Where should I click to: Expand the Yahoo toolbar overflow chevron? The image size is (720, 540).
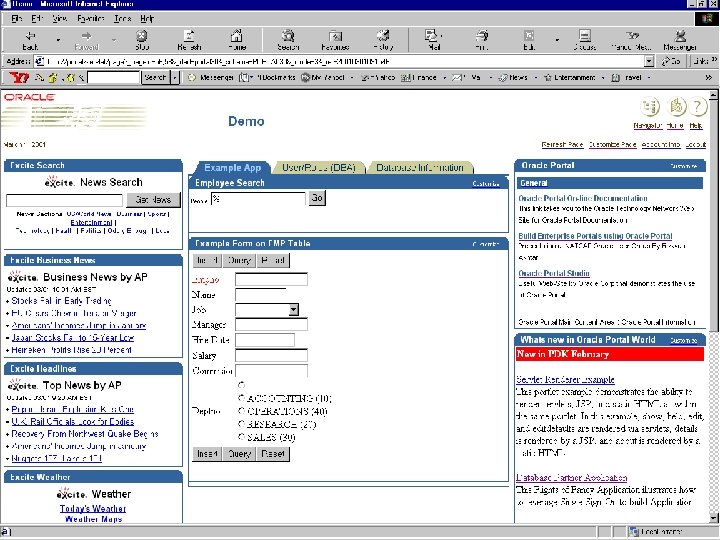tap(709, 78)
